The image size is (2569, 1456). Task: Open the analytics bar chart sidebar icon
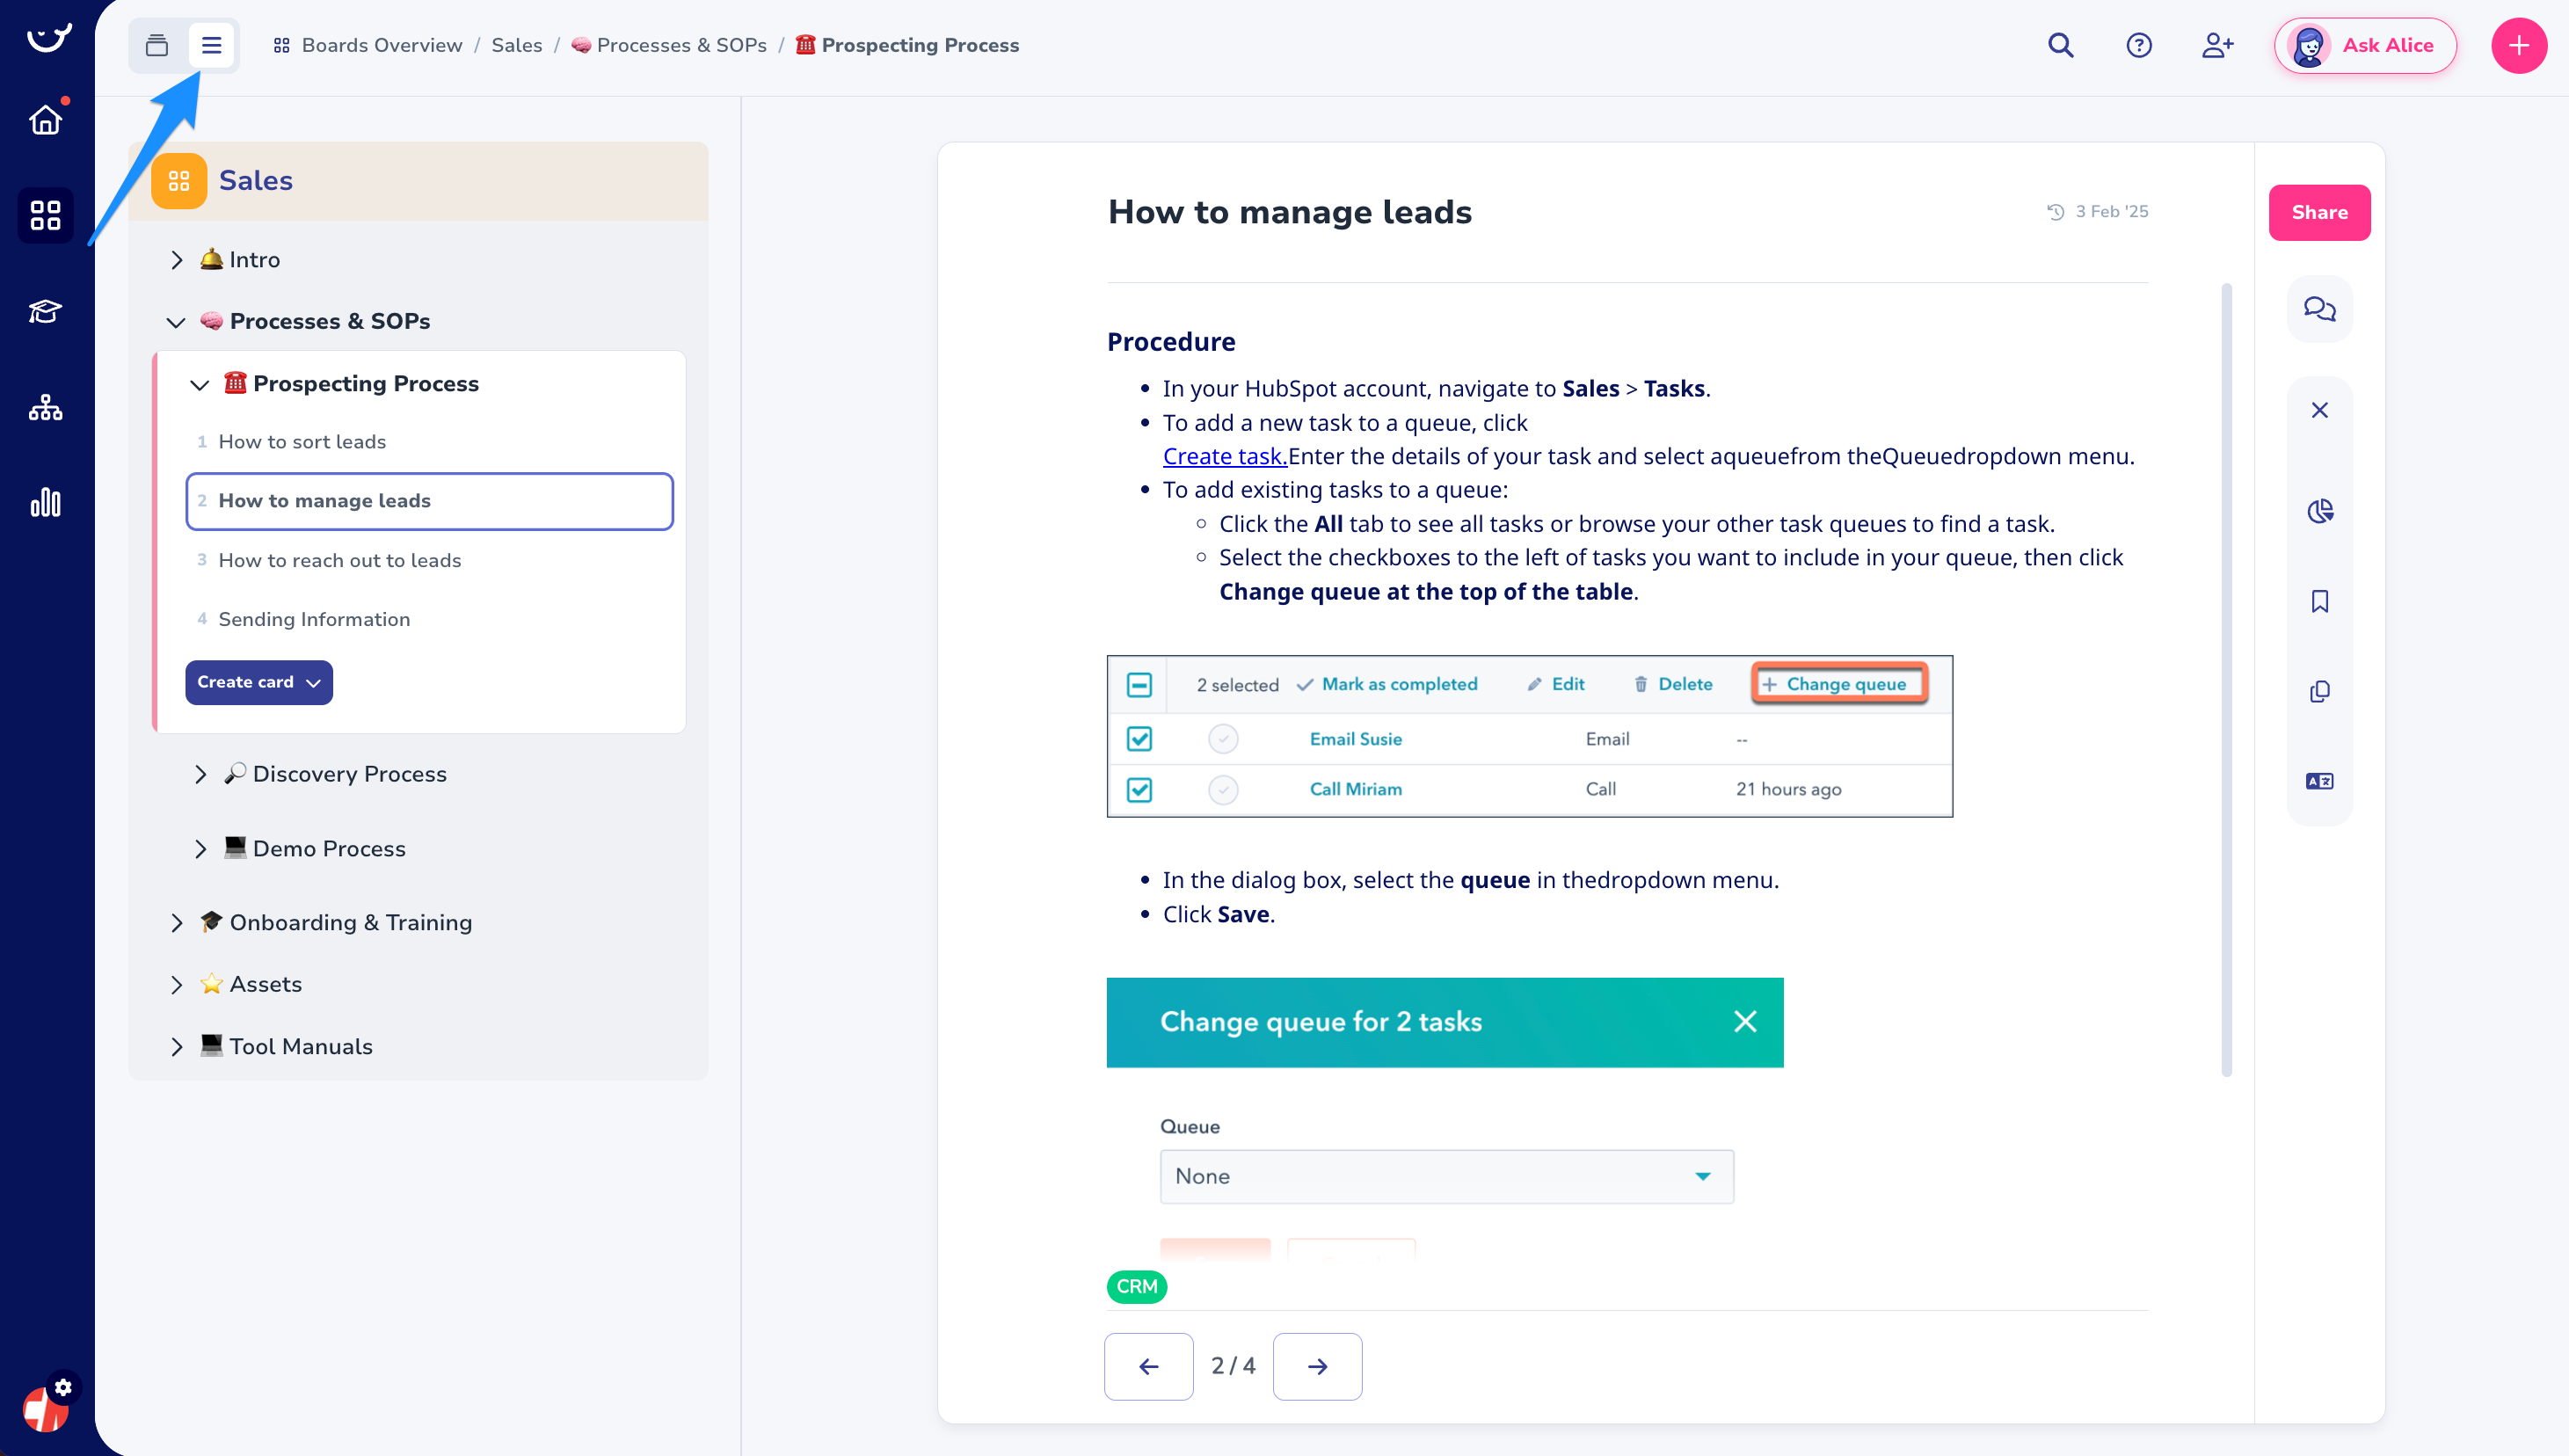pos(45,502)
